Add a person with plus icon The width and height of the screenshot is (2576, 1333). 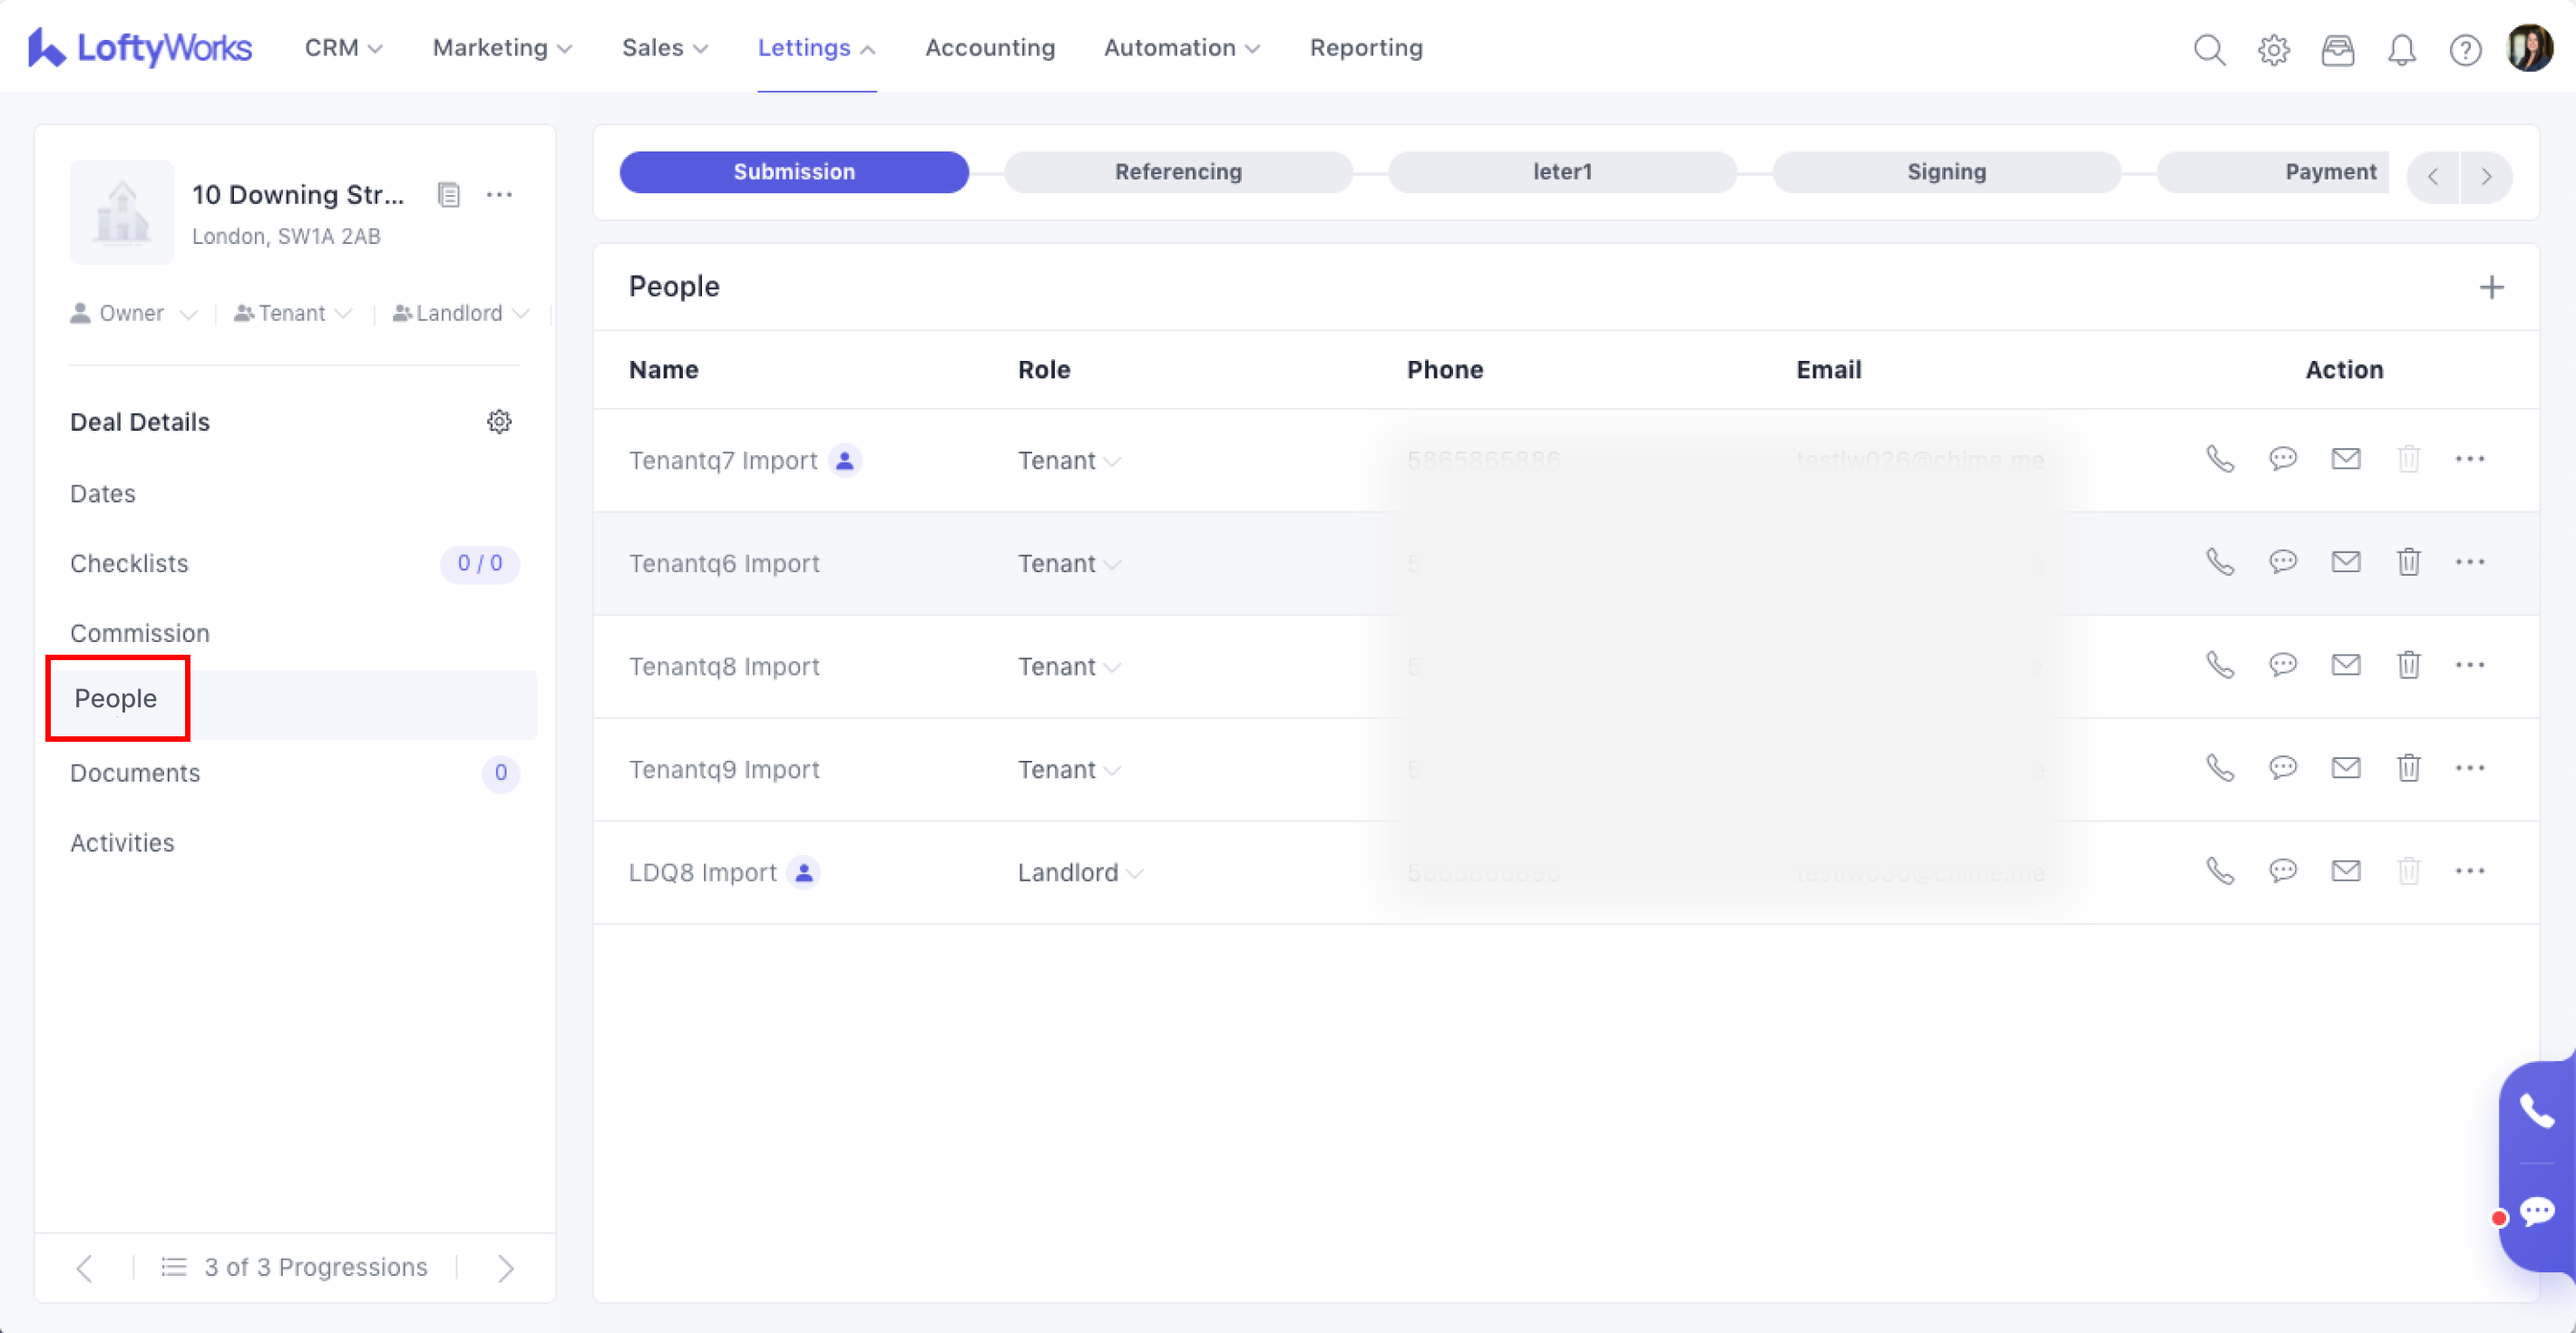pos(2491,288)
